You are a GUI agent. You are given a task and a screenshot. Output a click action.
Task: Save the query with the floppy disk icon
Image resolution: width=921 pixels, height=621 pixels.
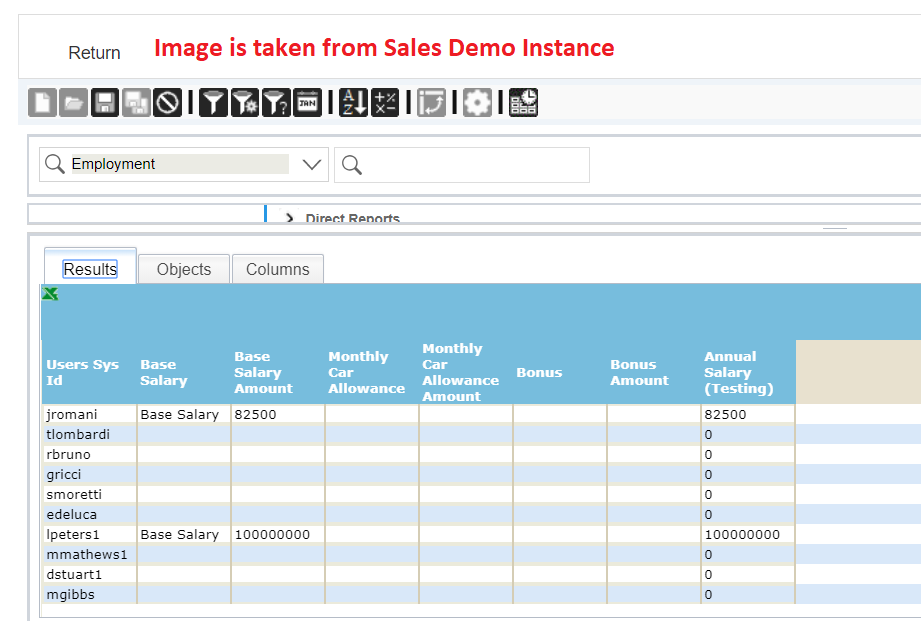(x=105, y=103)
